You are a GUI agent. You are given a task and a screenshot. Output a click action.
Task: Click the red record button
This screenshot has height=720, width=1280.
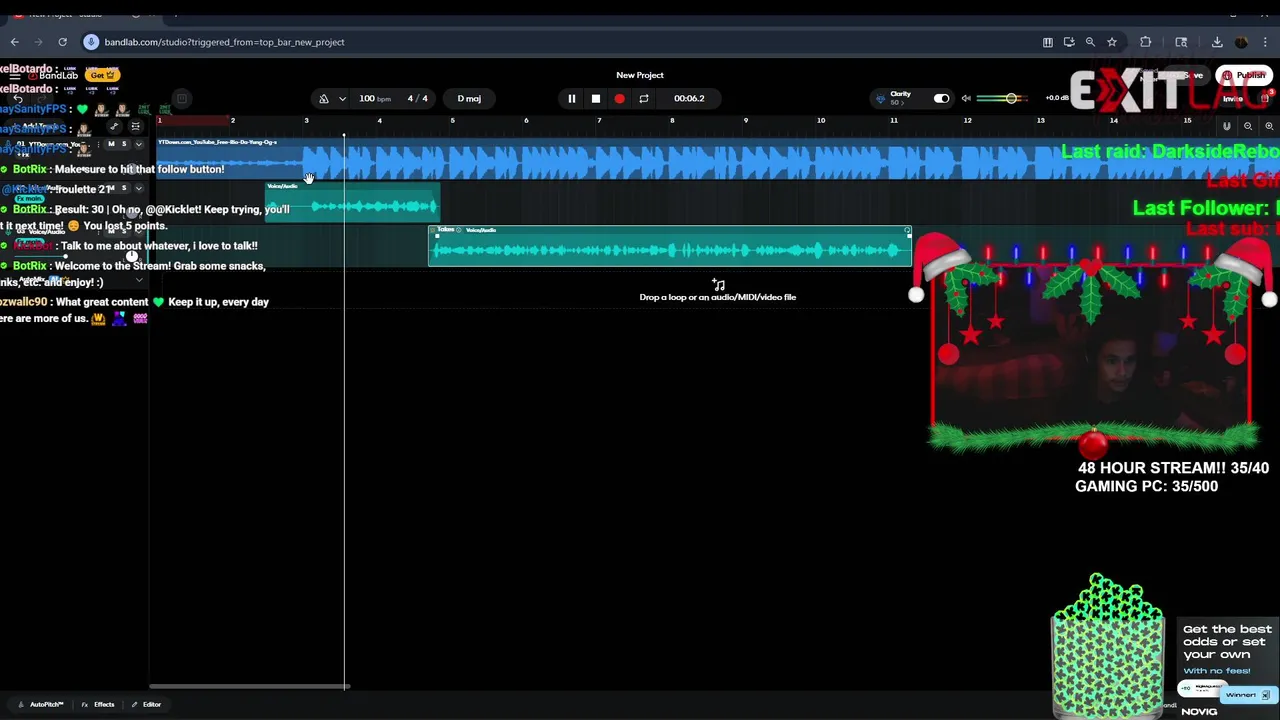point(619,98)
